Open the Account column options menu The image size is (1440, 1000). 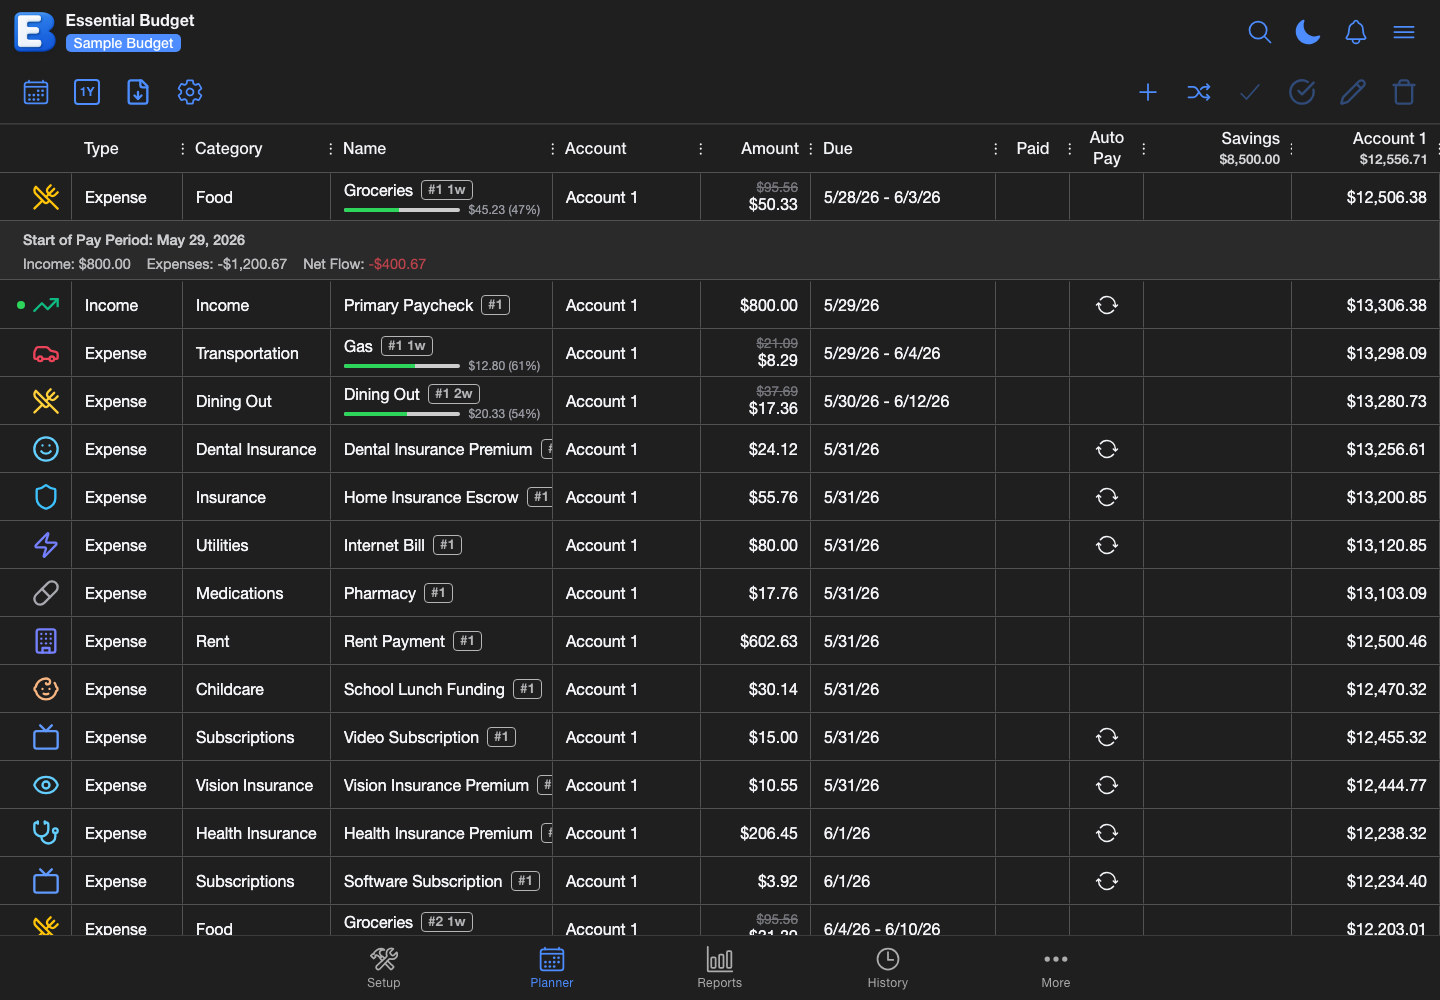click(x=700, y=148)
